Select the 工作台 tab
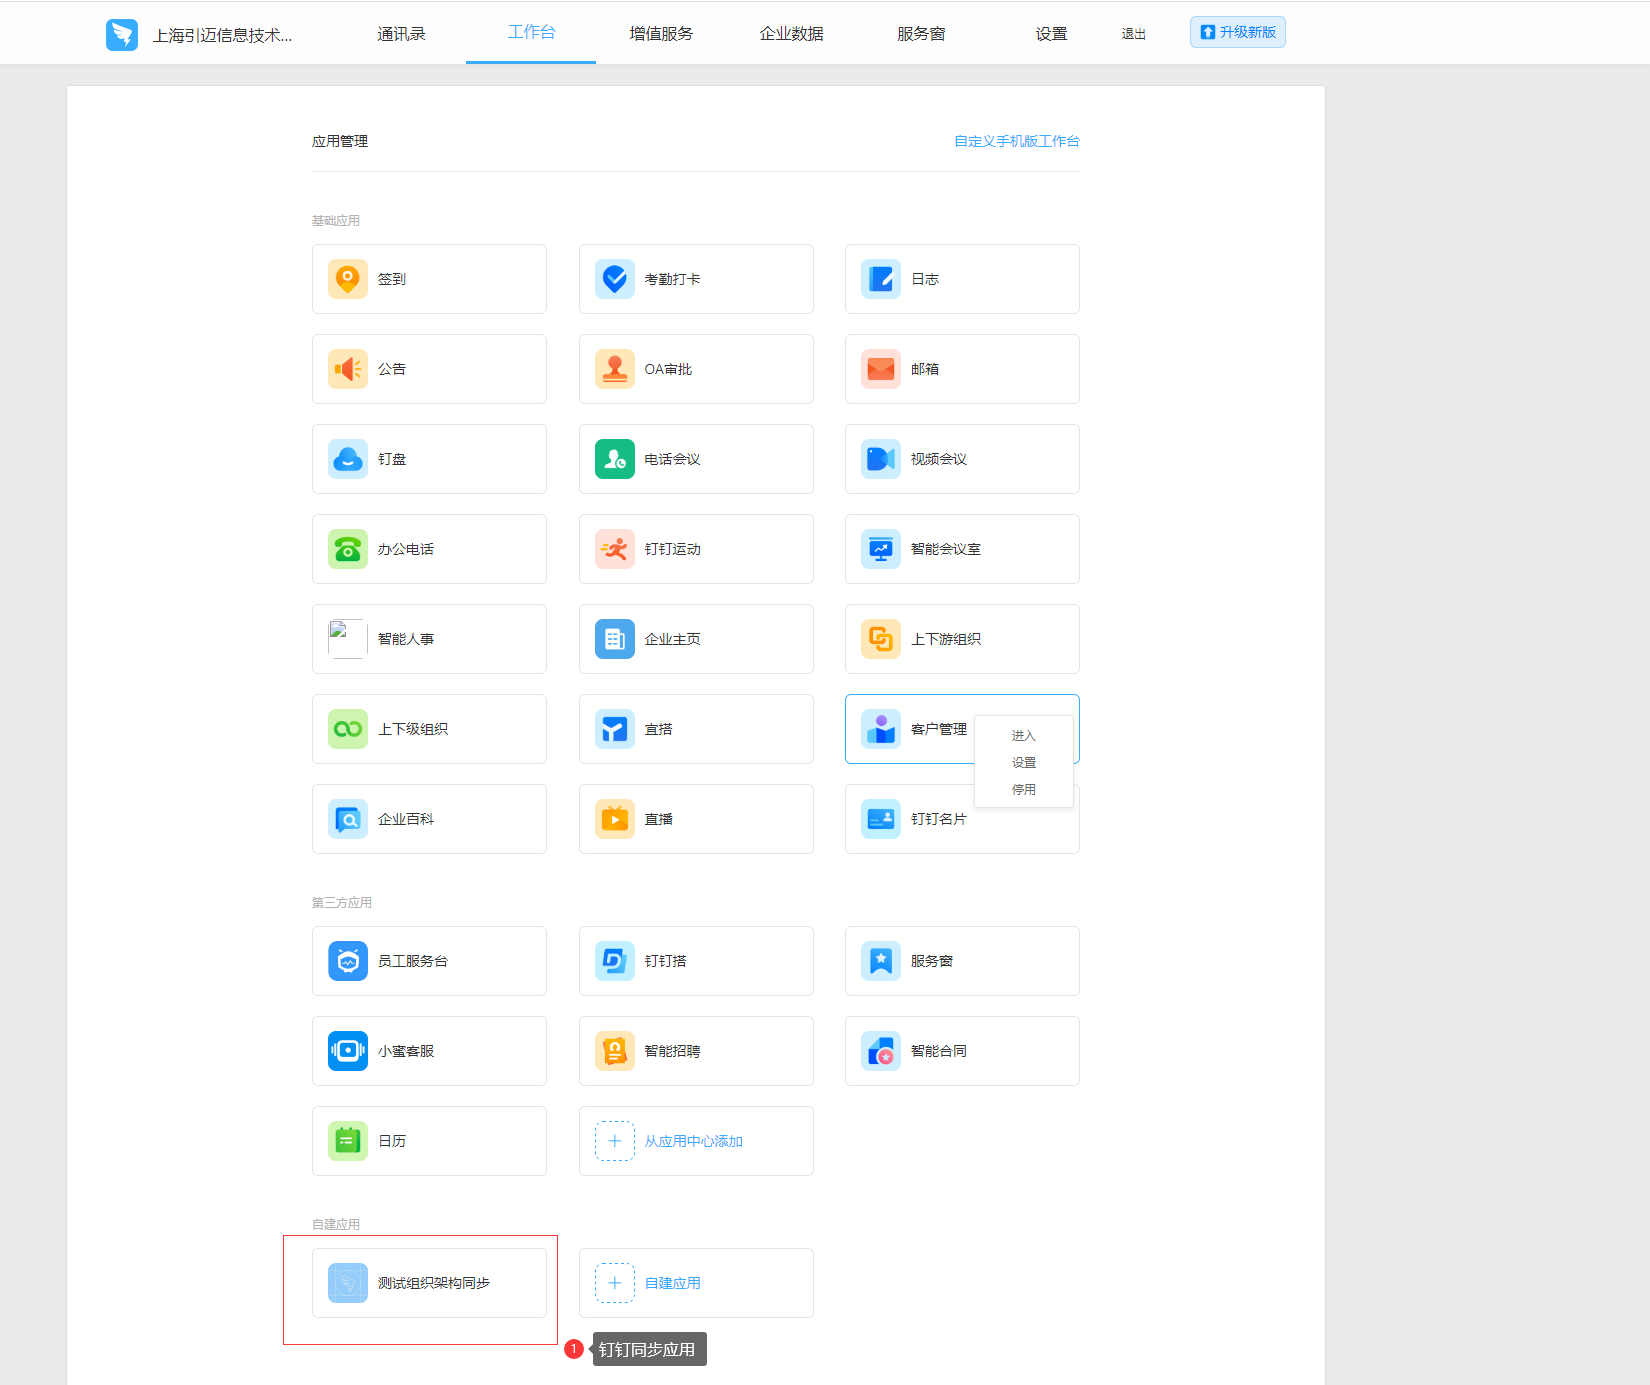Image resolution: width=1650 pixels, height=1385 pixels. 531,32
